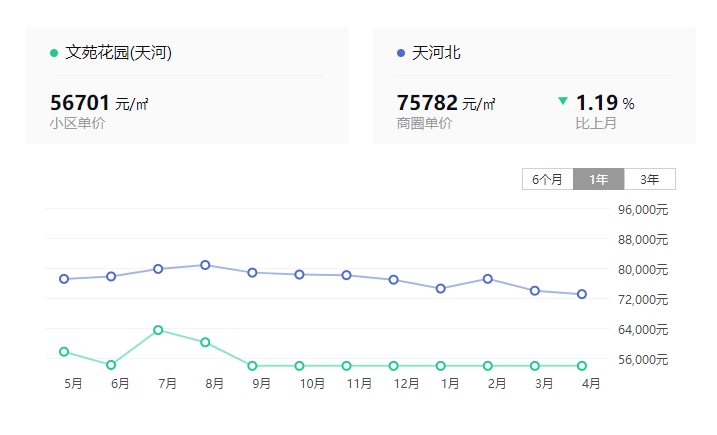Select green line point for 10月
This screenshot has width=717, height=435.
click(300, 366)
